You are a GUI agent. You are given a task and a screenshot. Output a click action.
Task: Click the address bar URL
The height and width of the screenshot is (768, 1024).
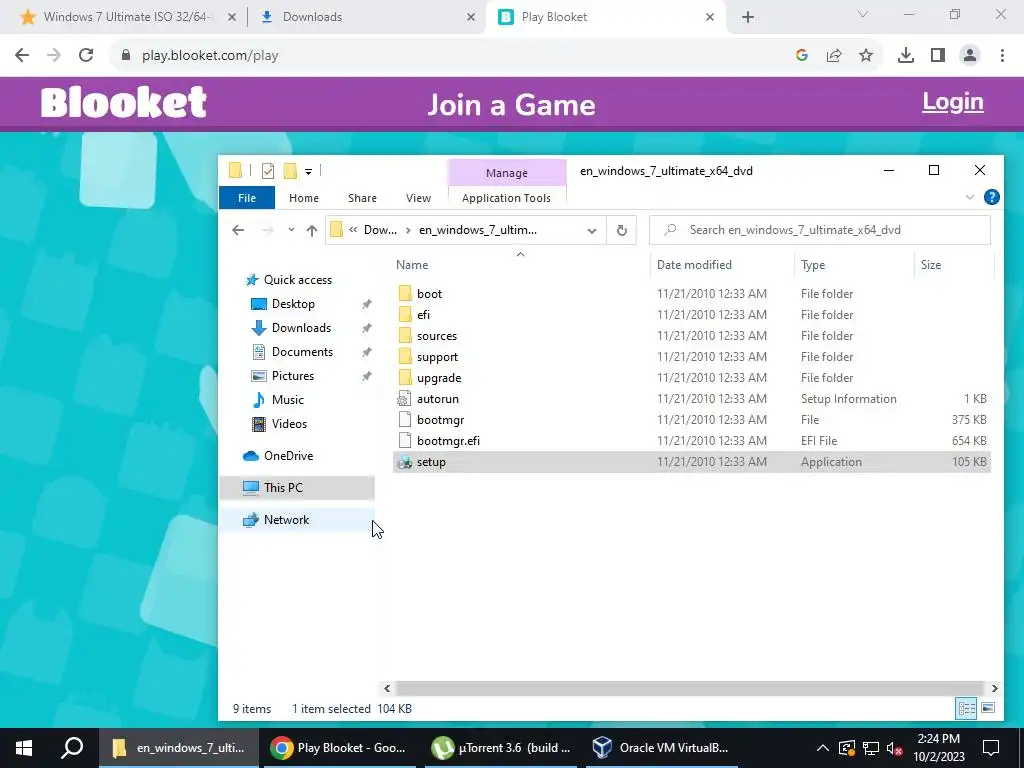(x=210, y=56)
